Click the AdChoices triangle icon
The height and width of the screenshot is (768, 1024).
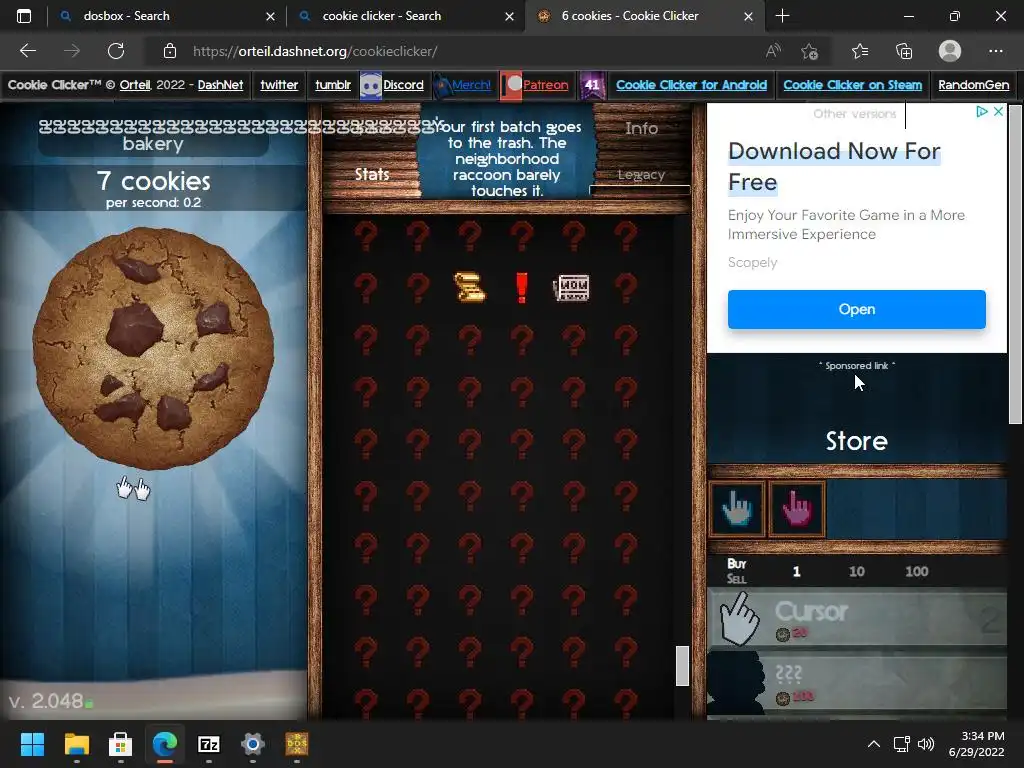(982, 112)
